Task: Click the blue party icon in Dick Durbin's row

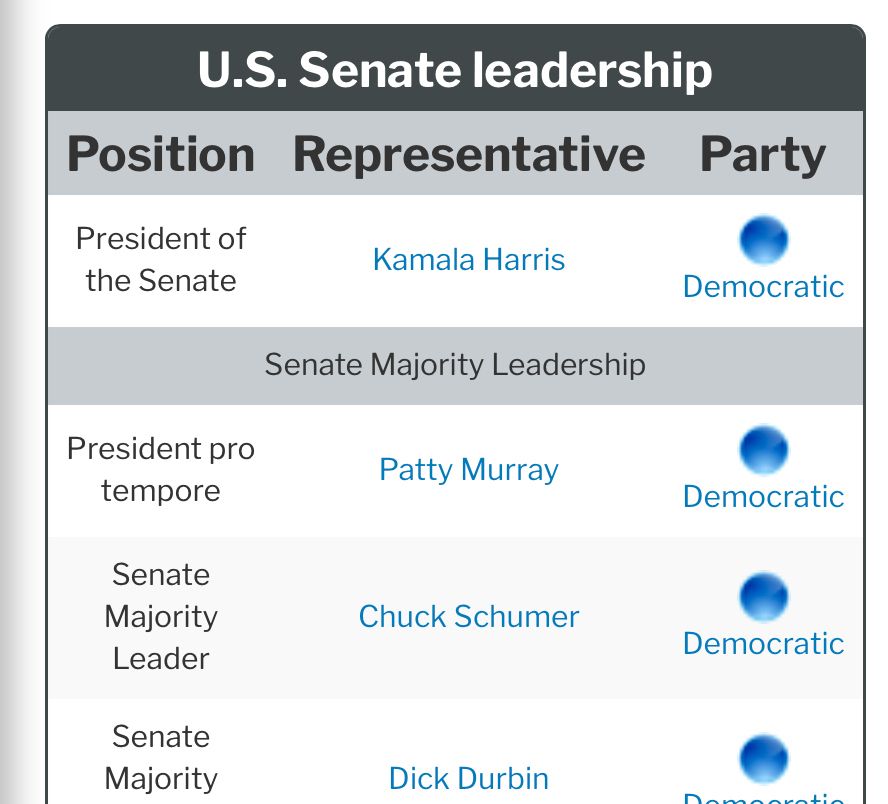Action: [x=763, y=759]
